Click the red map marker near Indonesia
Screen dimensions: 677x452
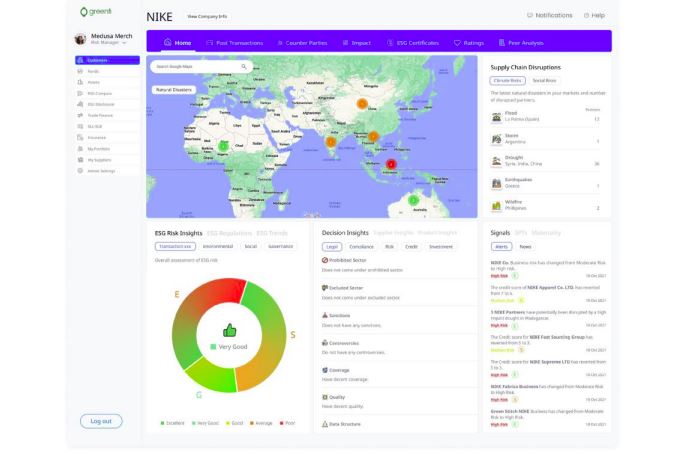click(391, 164)
